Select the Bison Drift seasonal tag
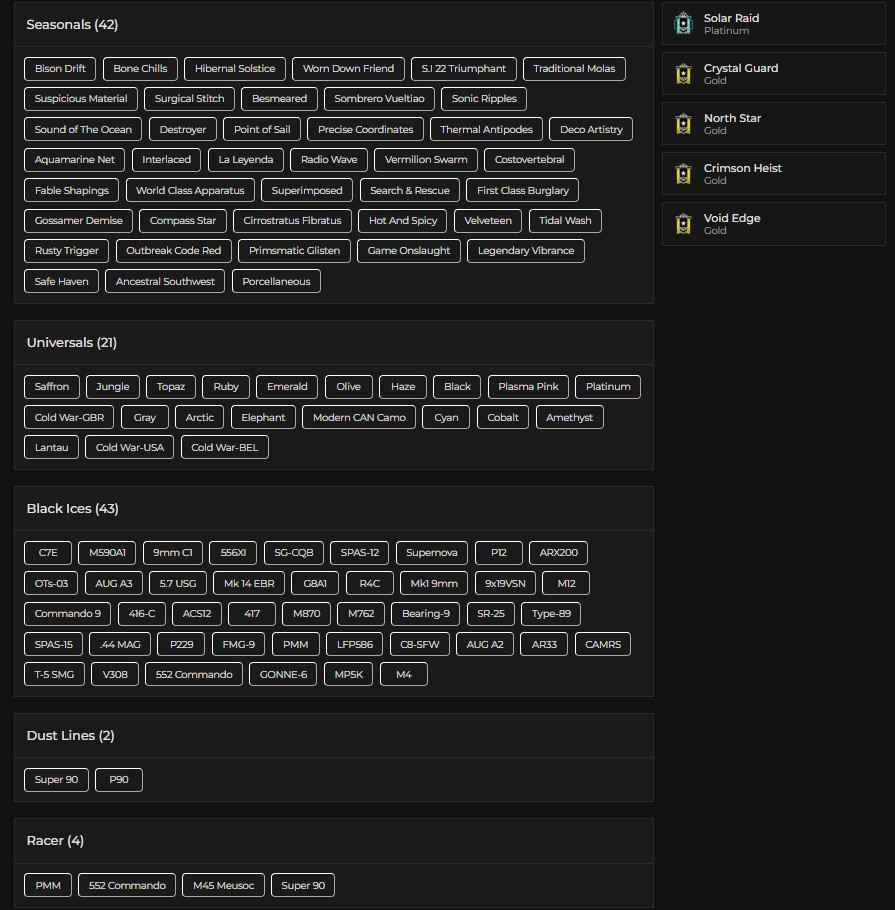 point(60,69)
